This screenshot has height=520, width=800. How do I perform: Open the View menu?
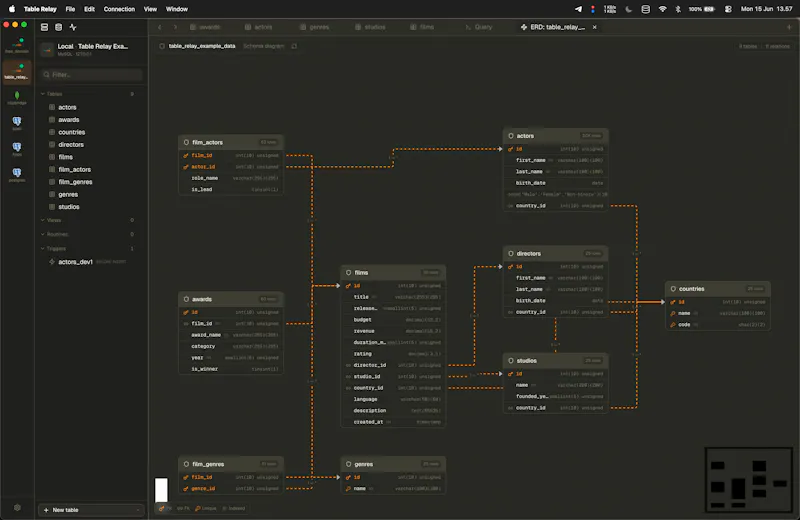tap(151, 9)
